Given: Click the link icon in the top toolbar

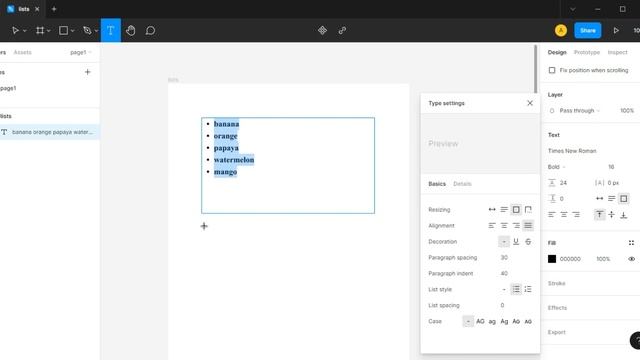Looking at the screenshot, I should [x=342, y=31].
